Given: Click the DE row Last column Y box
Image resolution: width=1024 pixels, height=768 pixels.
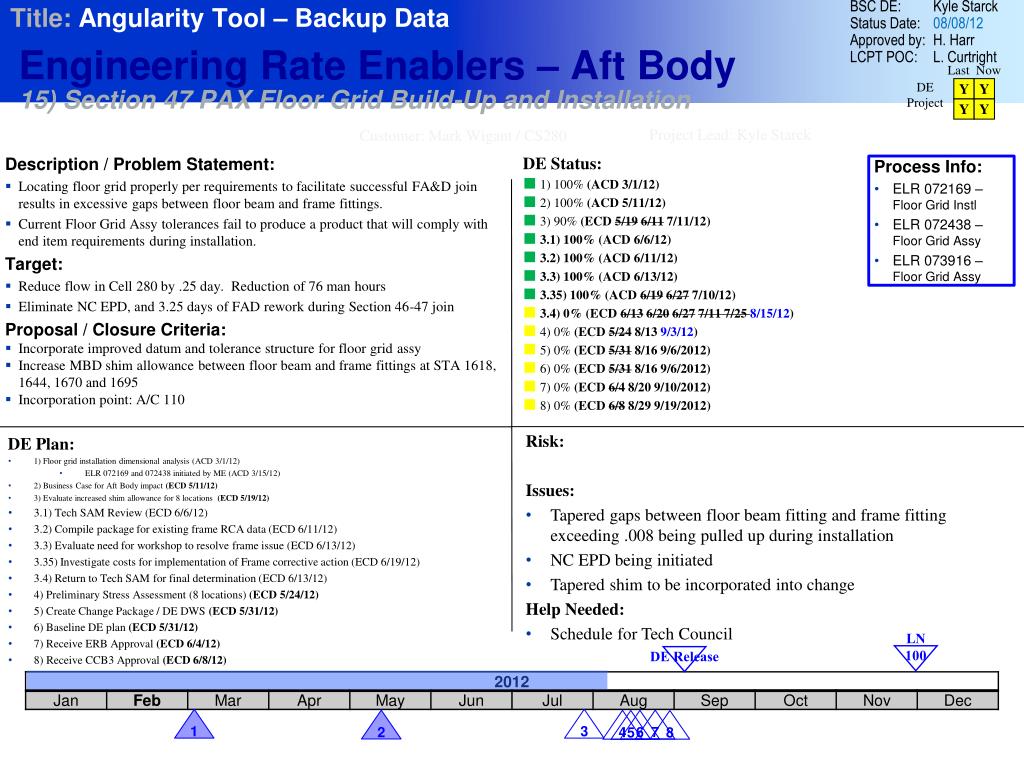Looking at the screenshot, I should [x=963, y=89].
